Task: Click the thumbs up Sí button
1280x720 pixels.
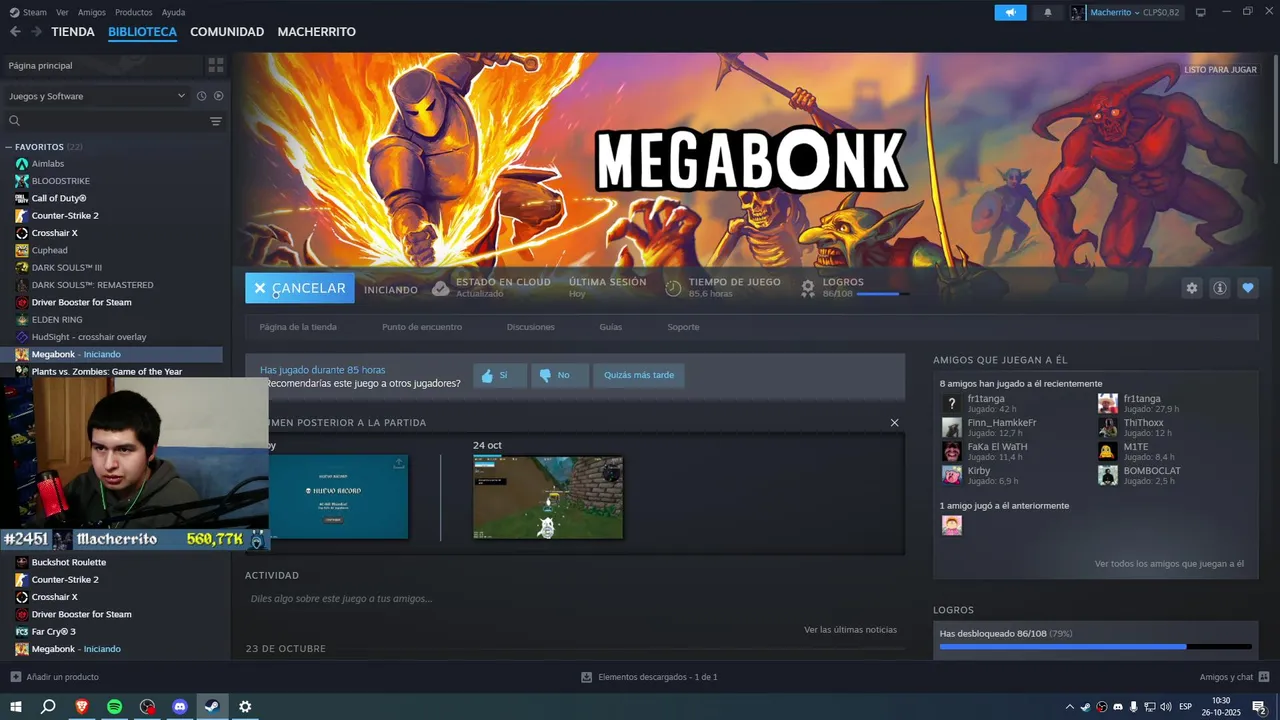Action: coord(500,375)
